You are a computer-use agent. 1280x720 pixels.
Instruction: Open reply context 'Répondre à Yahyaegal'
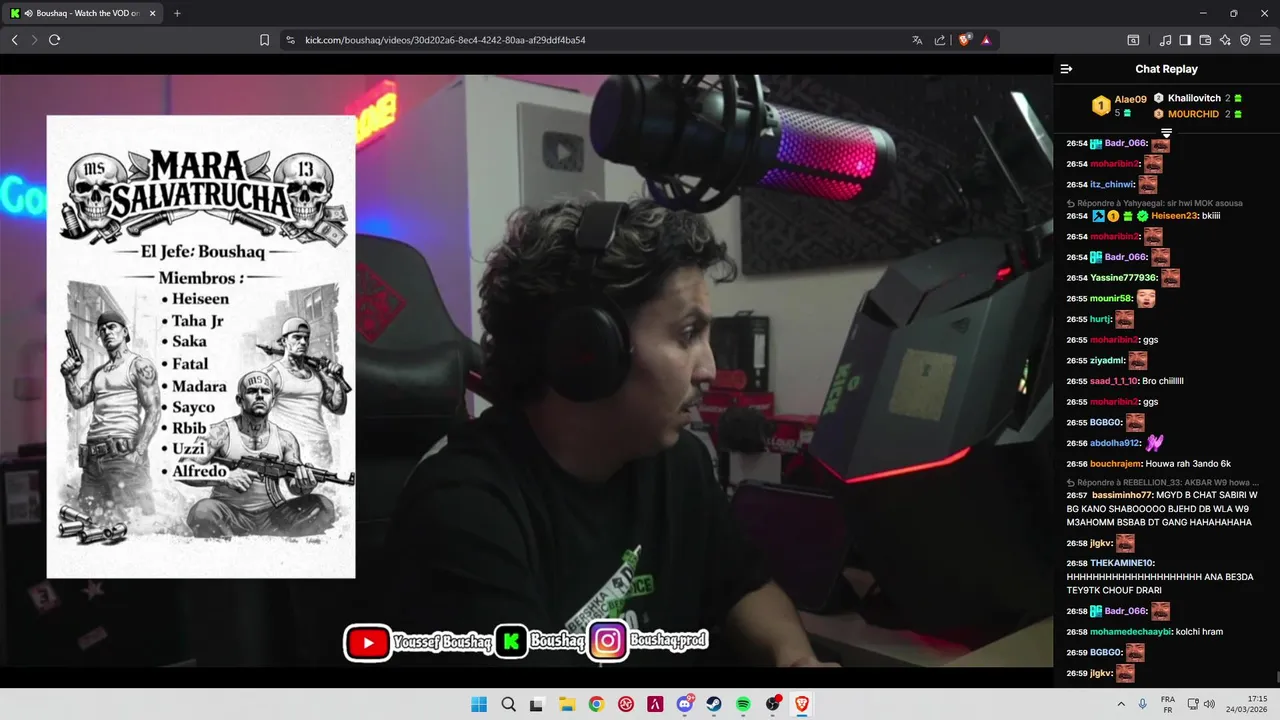pos(1154,203)
